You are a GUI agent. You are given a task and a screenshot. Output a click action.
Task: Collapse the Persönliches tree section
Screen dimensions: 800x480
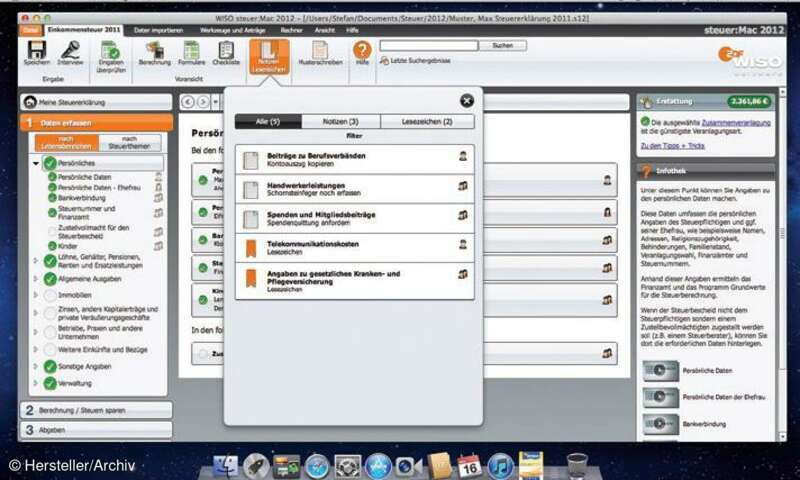(x=36, y=162)
